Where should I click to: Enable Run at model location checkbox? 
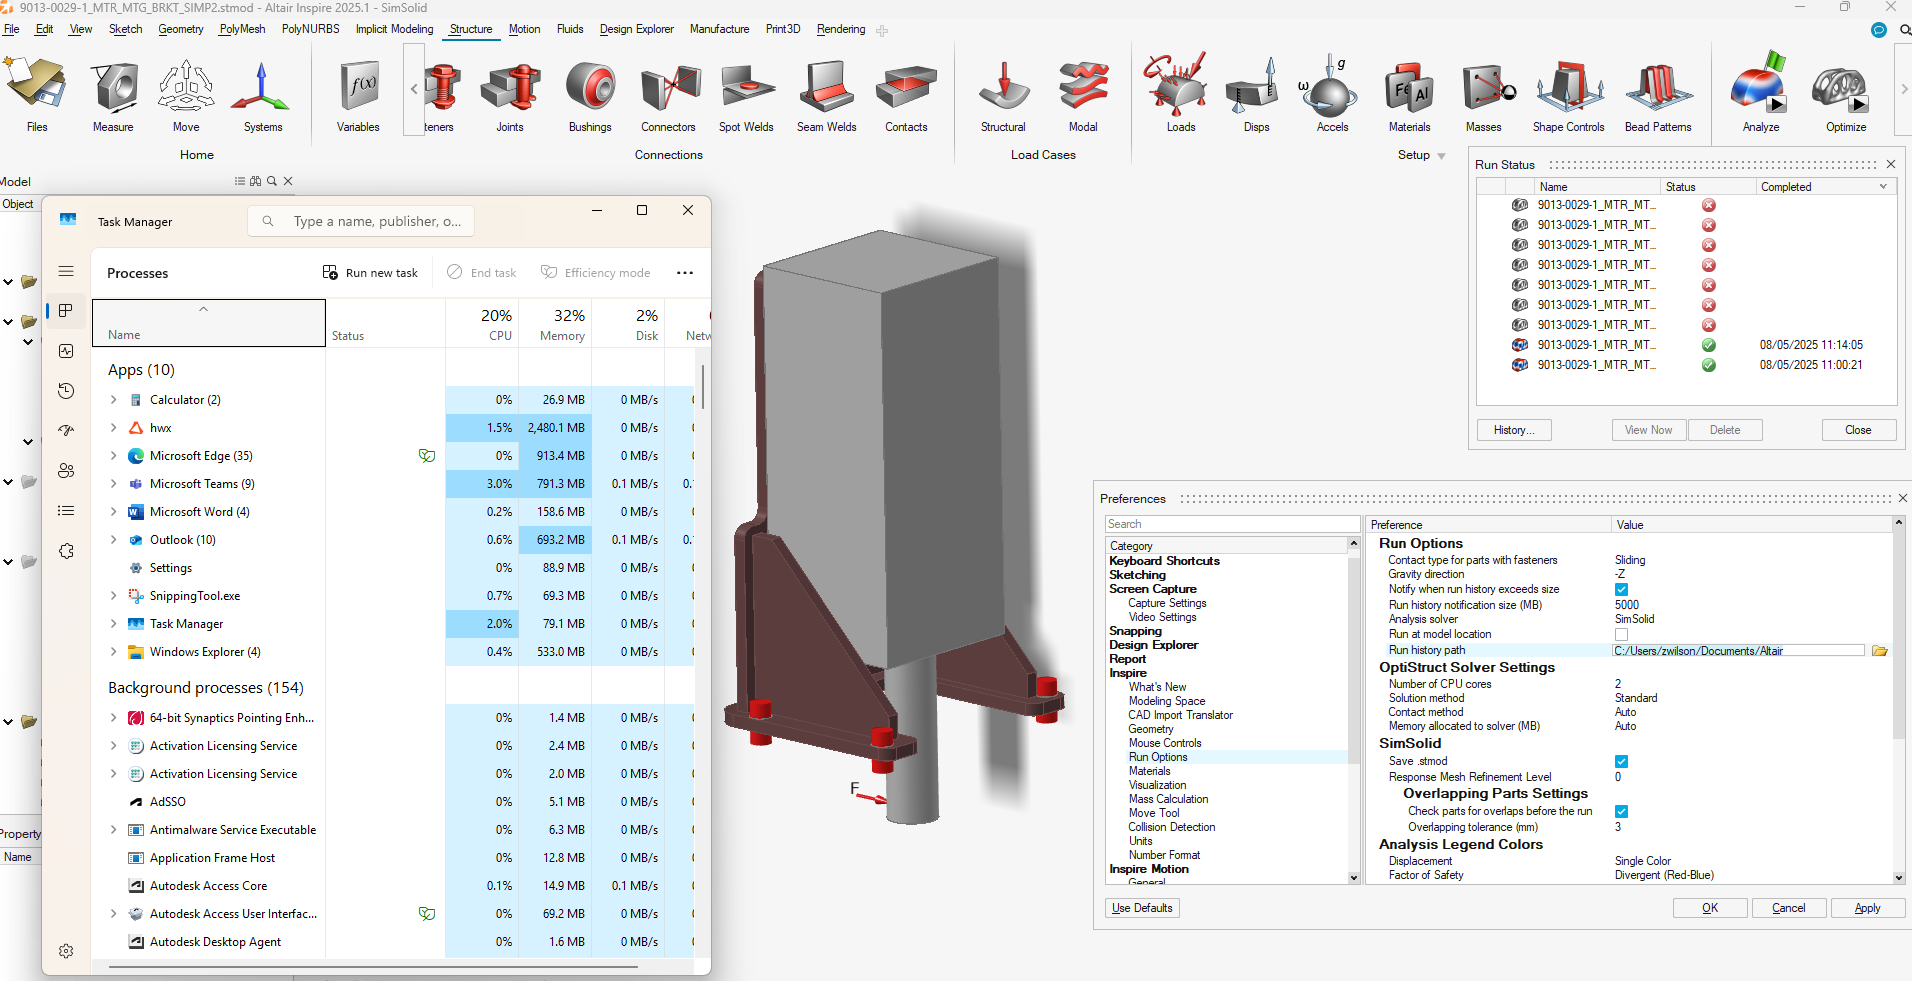(x=1621, y=635)
